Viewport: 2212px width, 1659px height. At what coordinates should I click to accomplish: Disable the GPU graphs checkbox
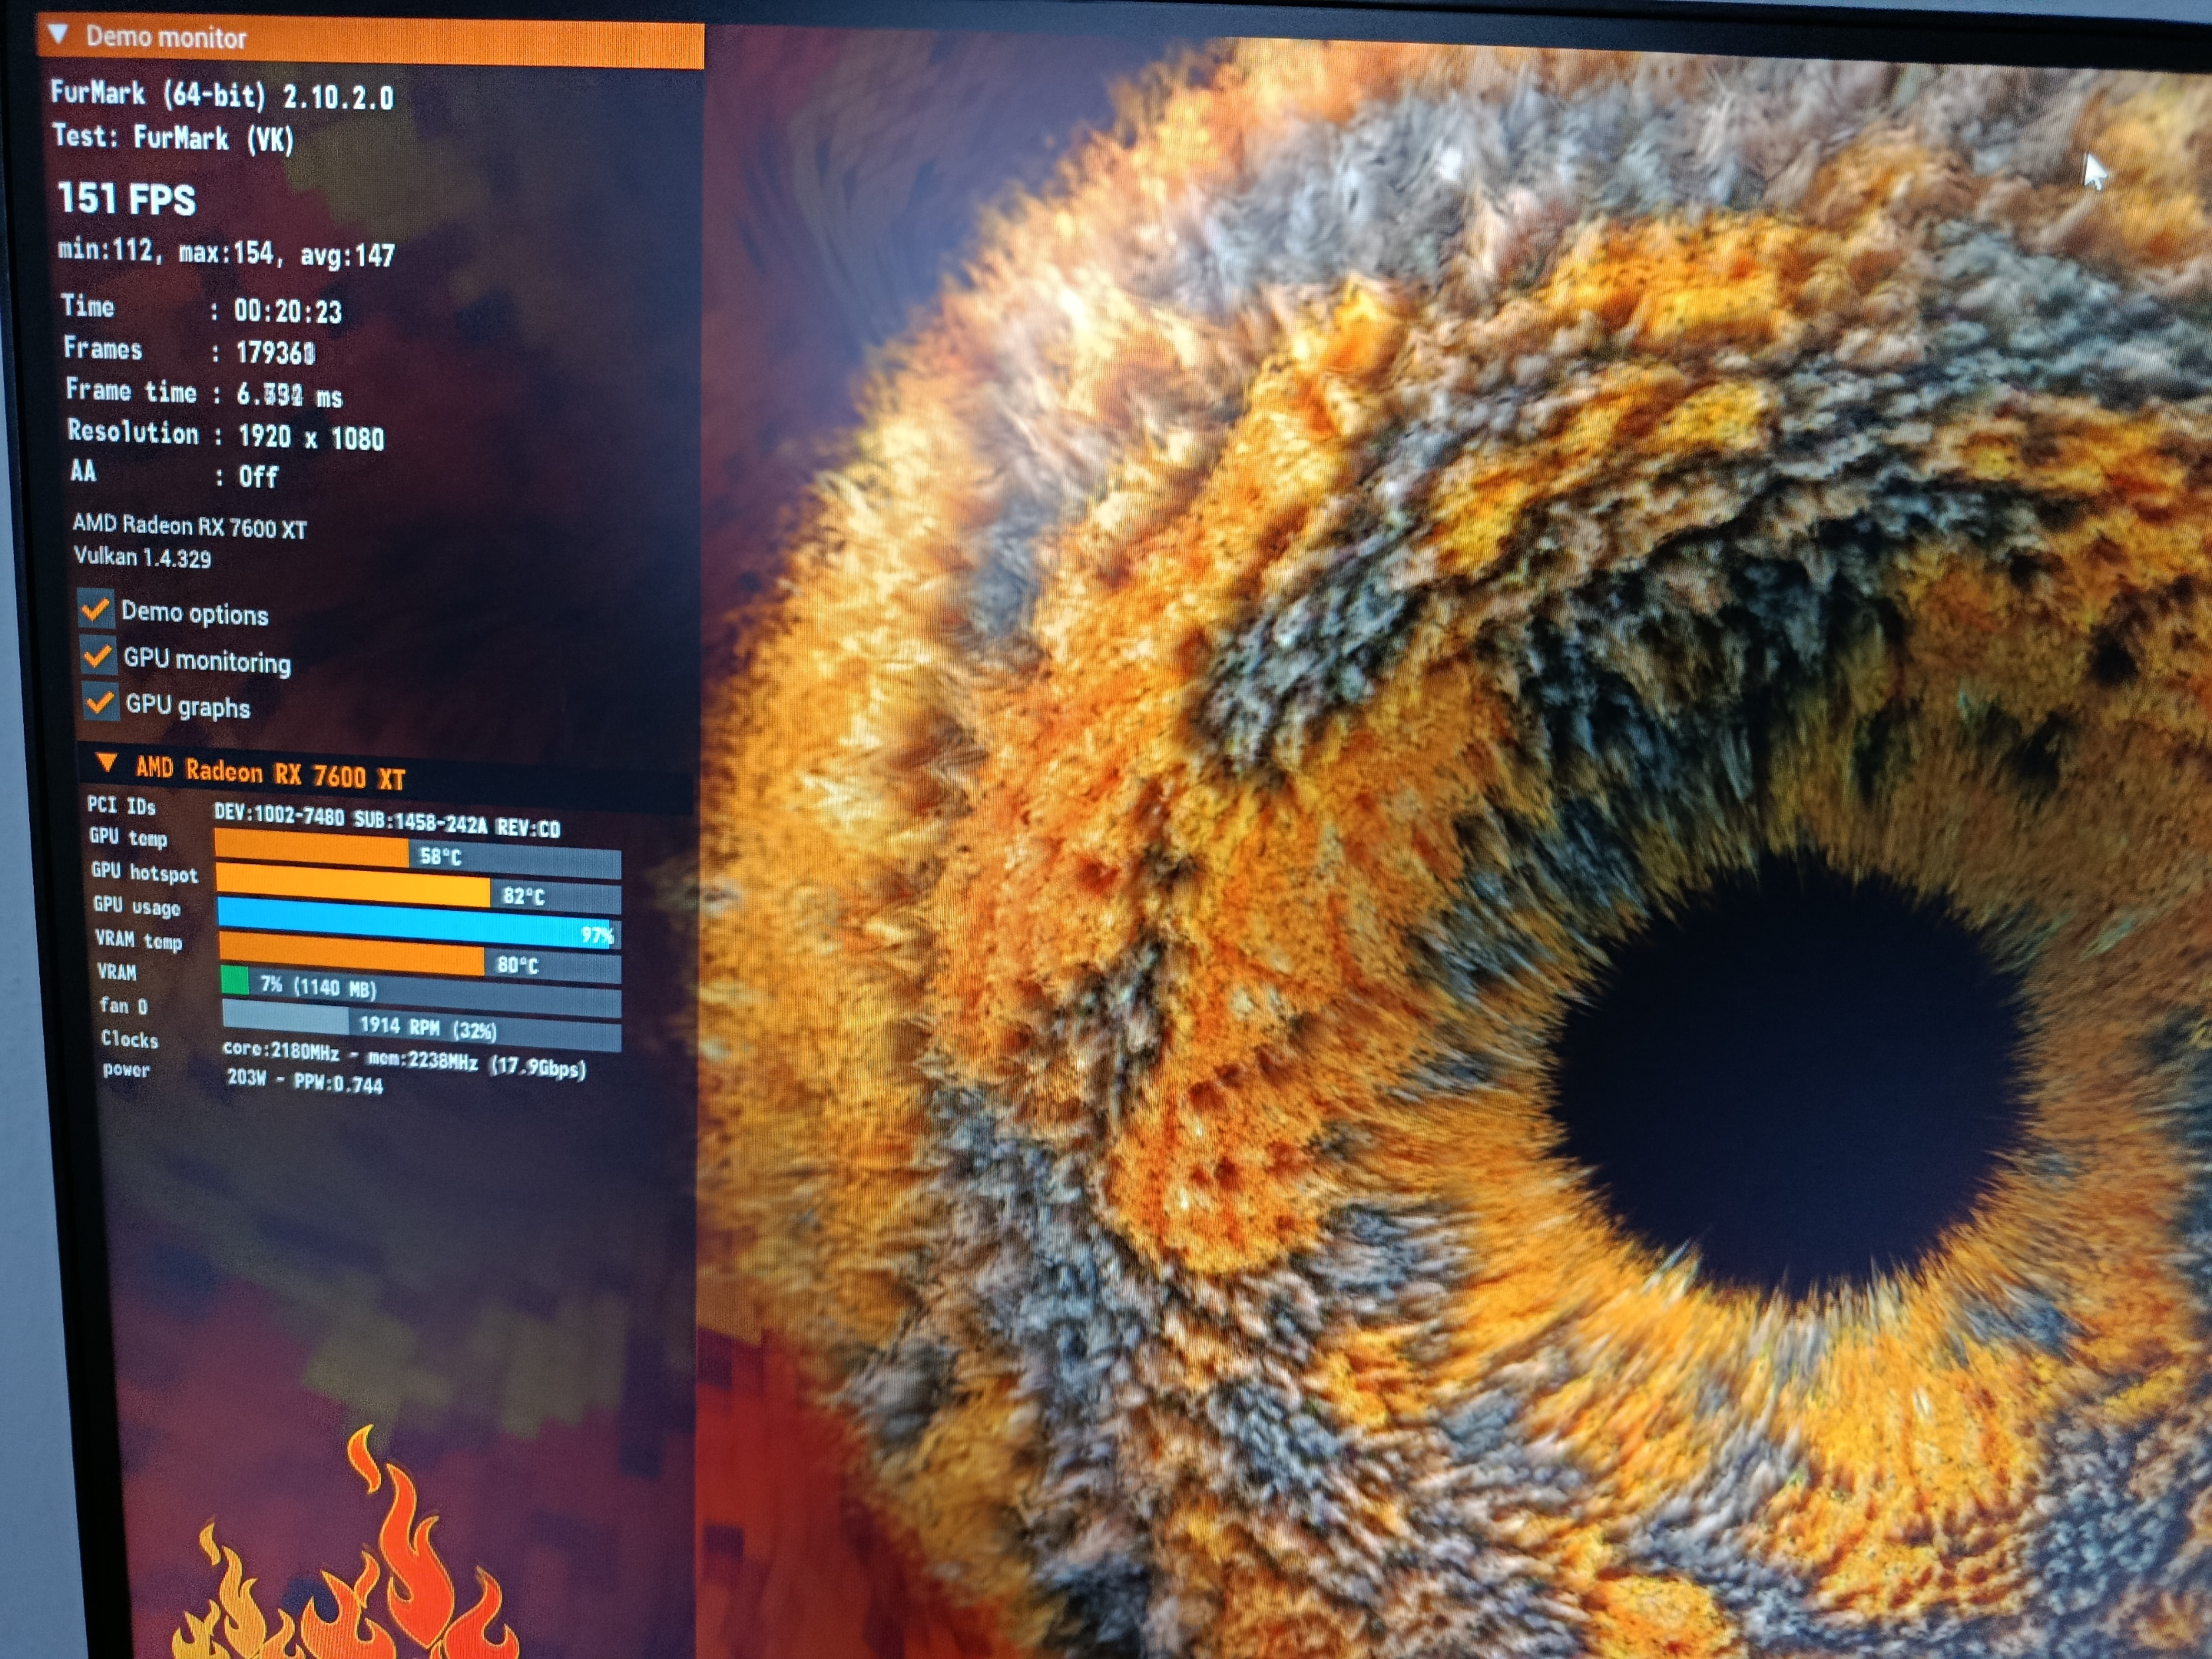[100, 702]
